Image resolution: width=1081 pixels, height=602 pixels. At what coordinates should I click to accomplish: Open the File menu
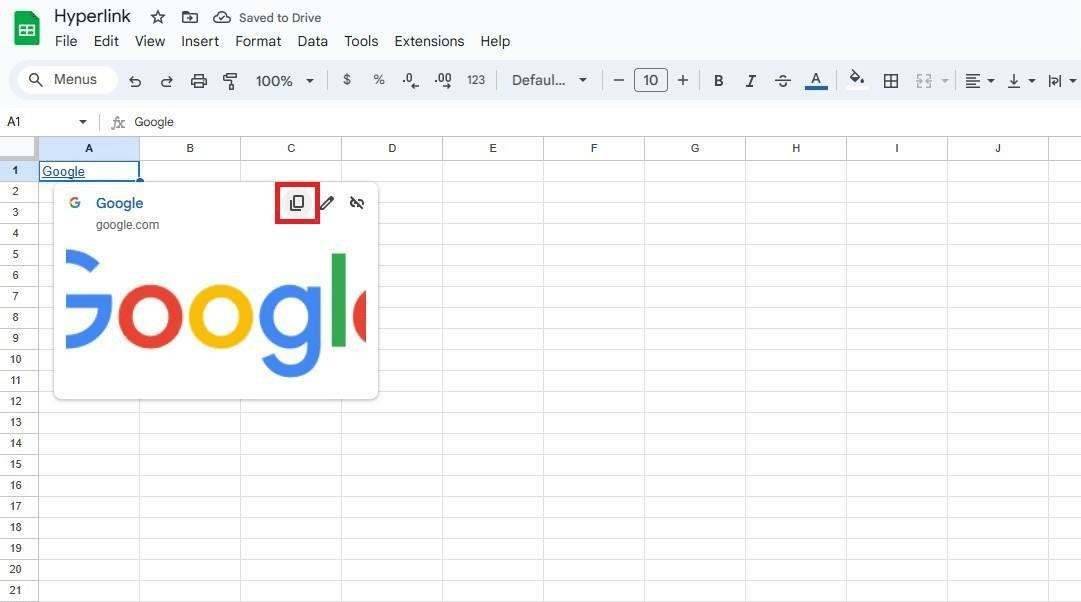click(66, 41)
